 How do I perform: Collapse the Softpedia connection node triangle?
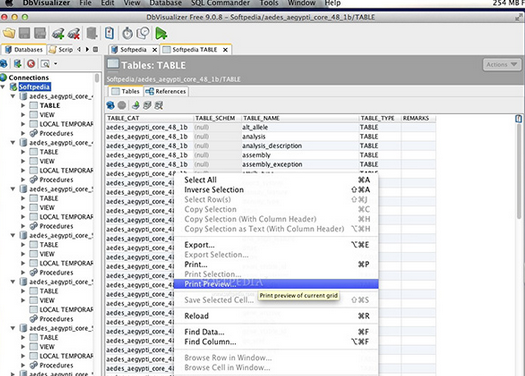tap(3, 87)
